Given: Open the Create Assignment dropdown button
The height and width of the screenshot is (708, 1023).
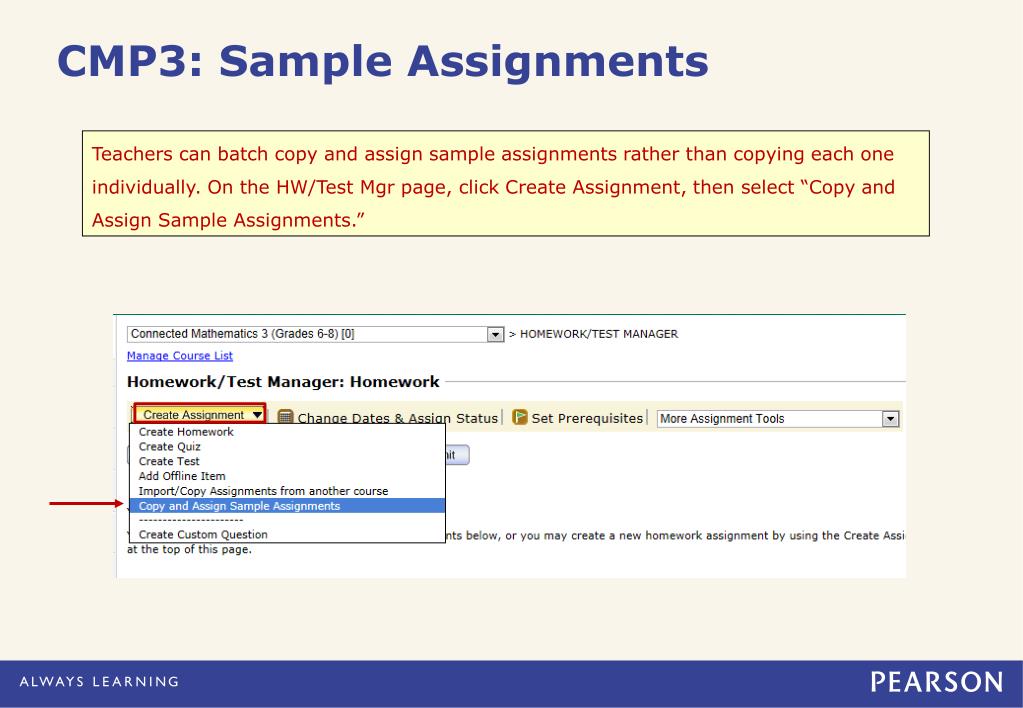Looking at the screenshot, I should pyautogui.click(x=200, y=414).
